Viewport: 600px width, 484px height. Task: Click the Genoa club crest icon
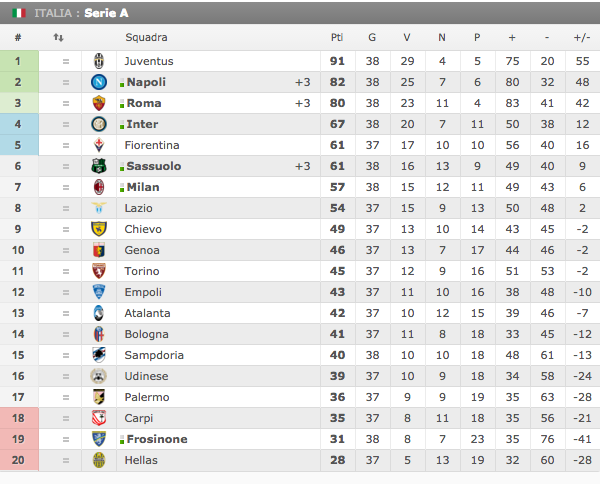point(99,250)
